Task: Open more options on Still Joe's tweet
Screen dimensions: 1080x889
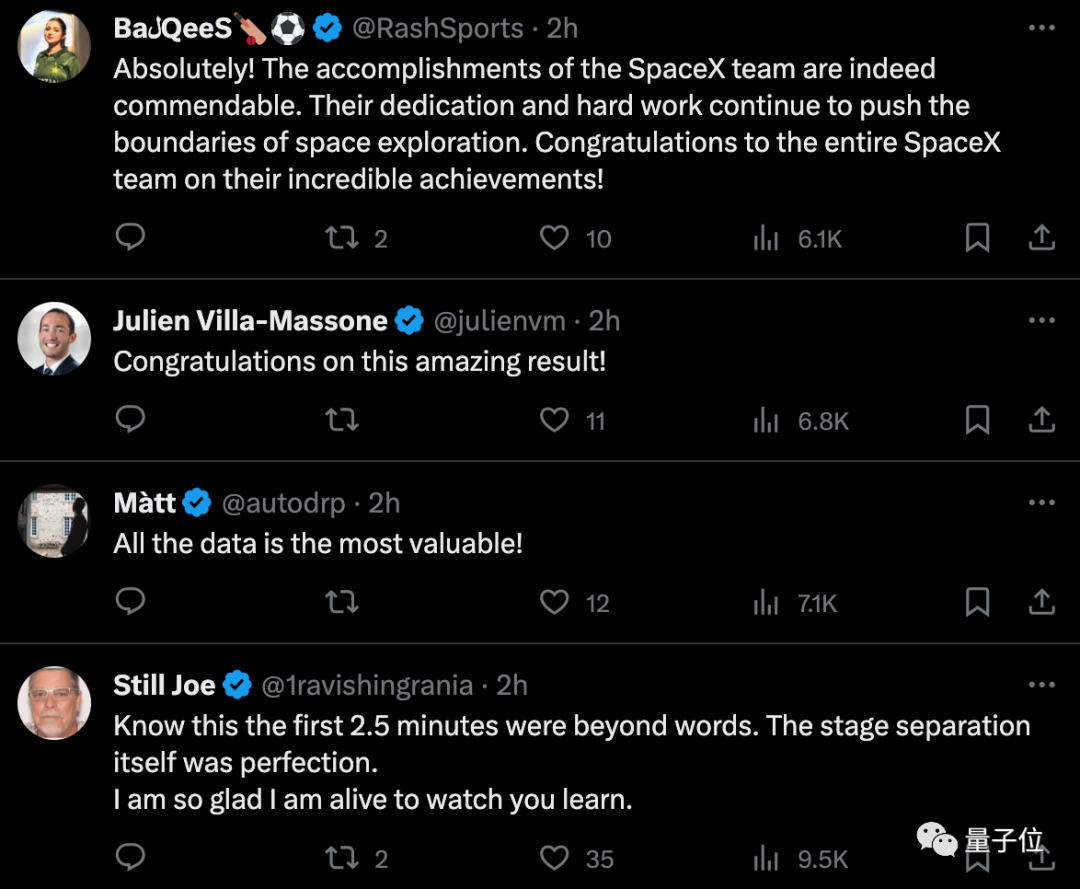Action: tap(1042, 685)
